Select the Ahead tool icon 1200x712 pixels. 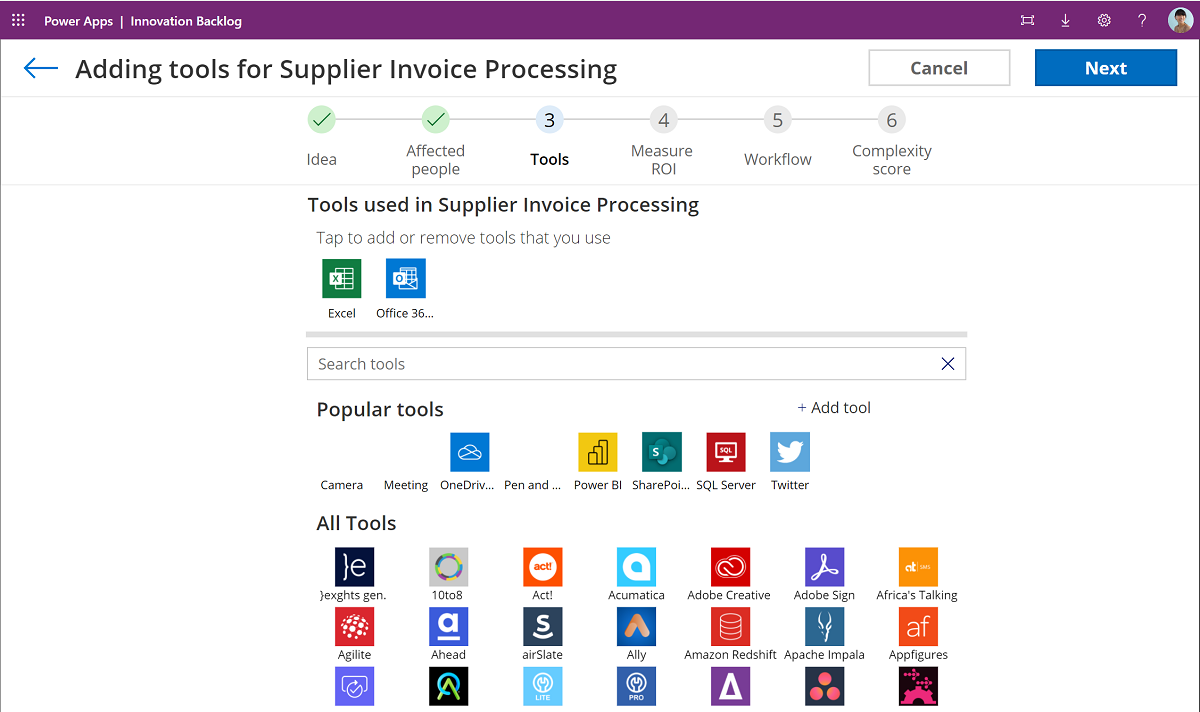[x=448, y=627]
